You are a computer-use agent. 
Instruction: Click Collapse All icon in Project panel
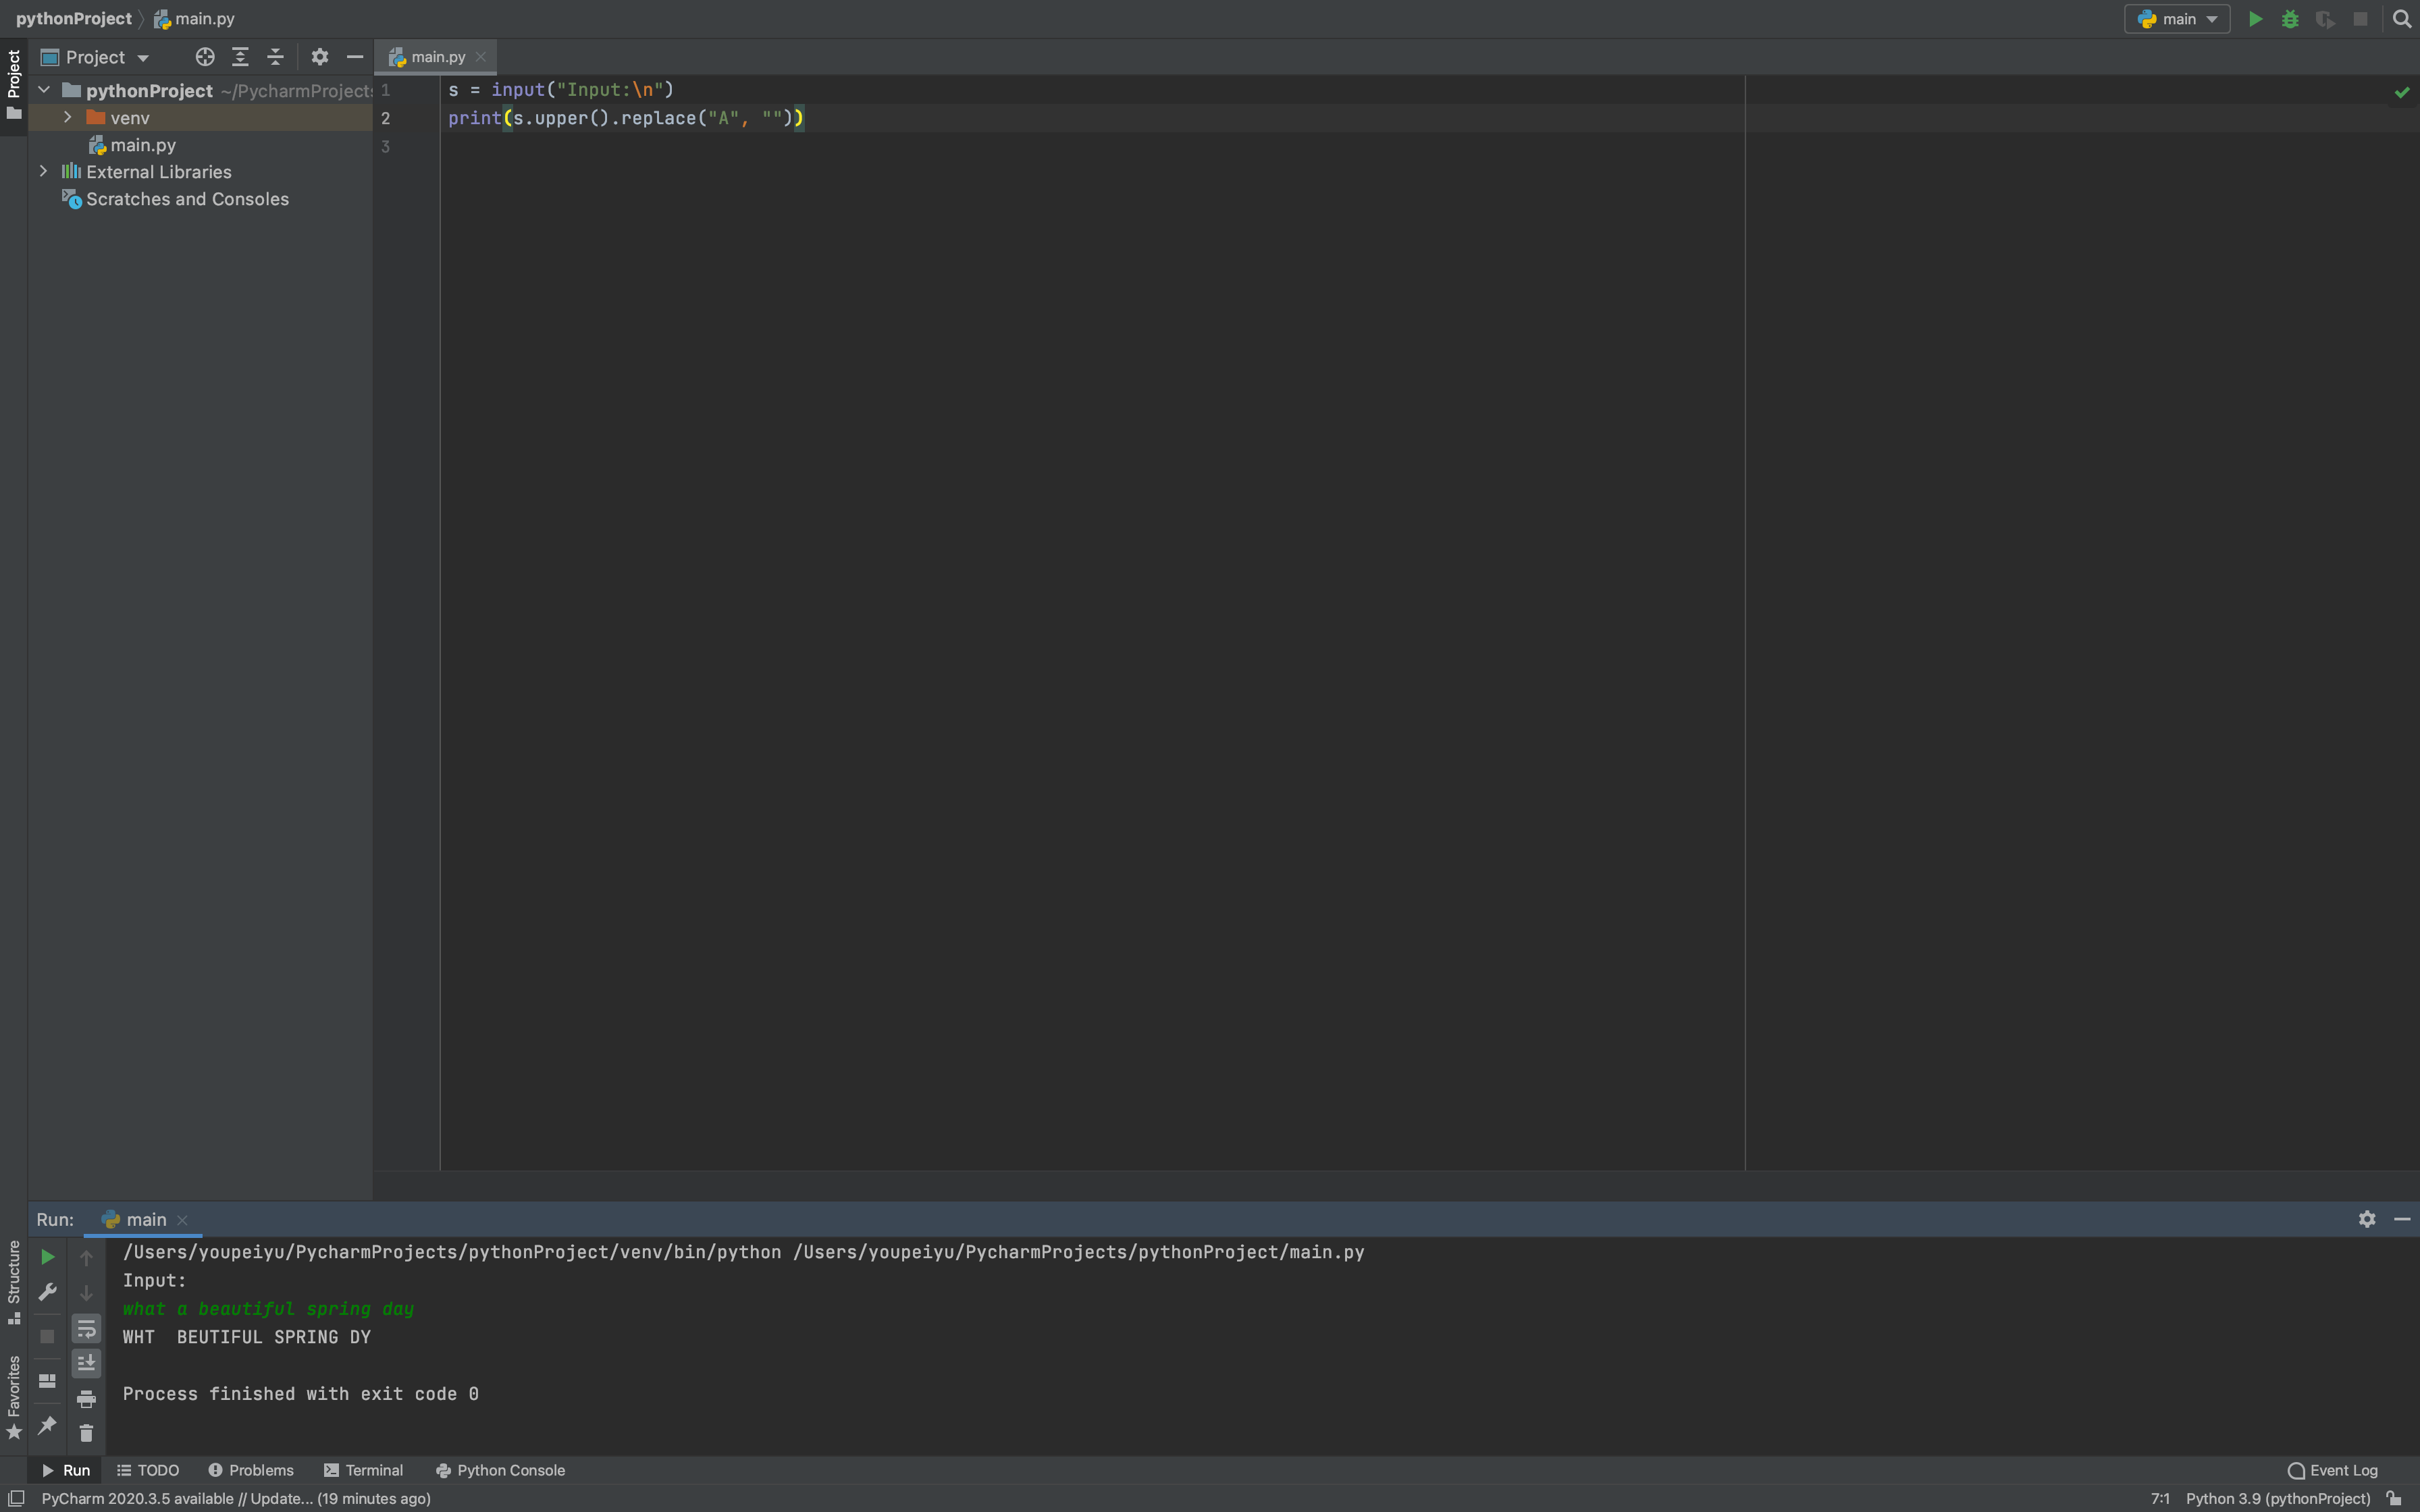coord(275,57)
